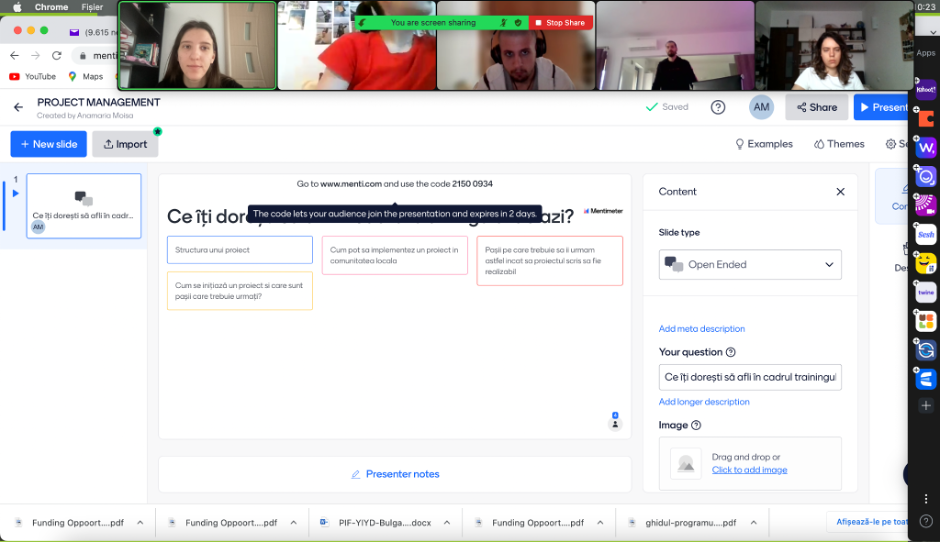Open the help question mark icon
This screenshot has width=941, height=543.
tap(718, 107)
